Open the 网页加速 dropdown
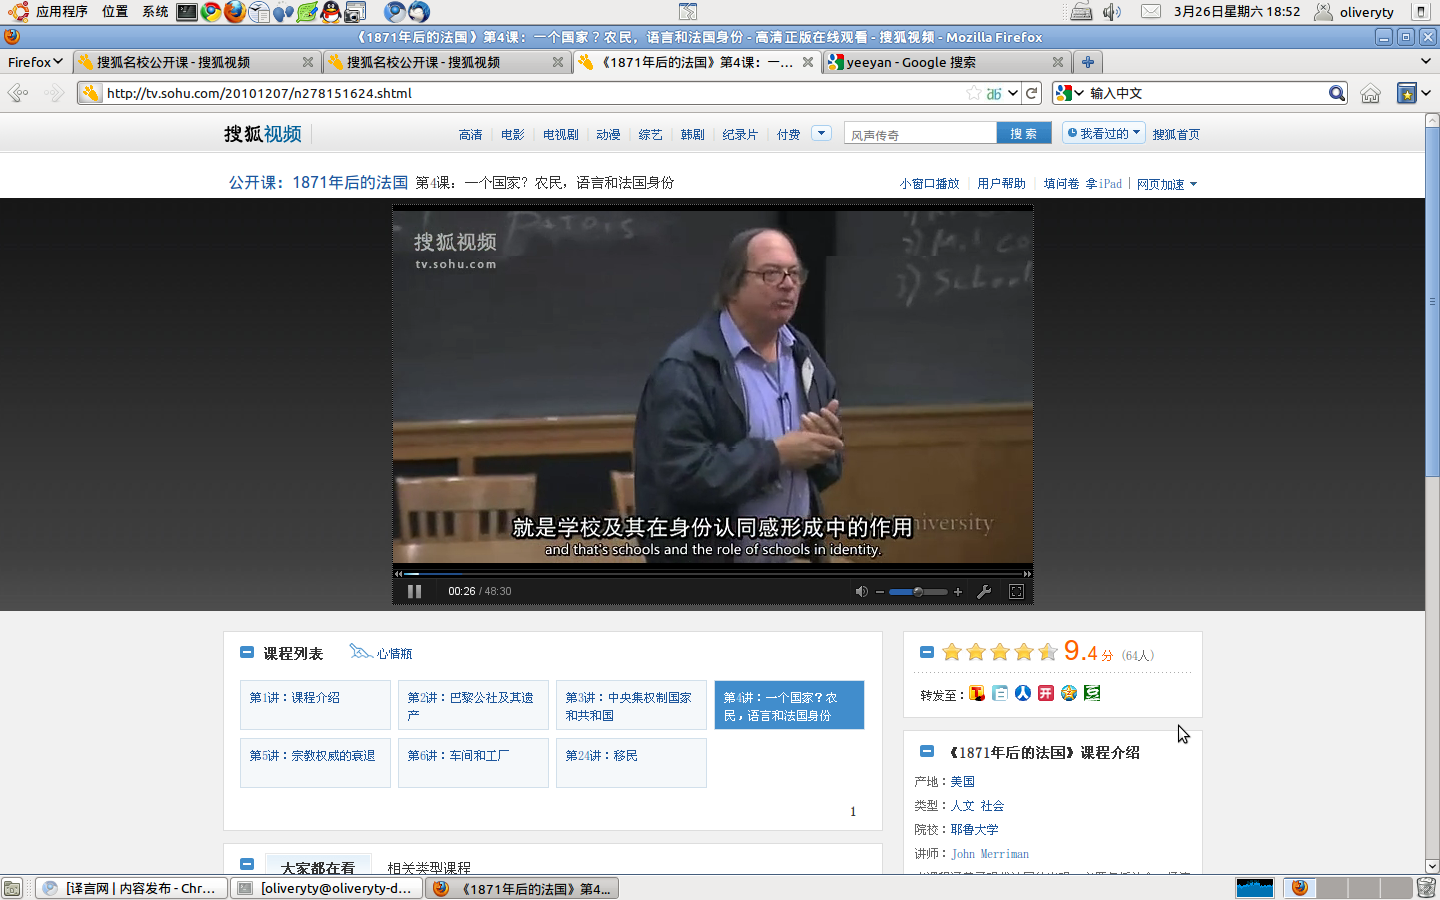Viewport: 1440px width, 900px height. click(x=1166, y=184)
